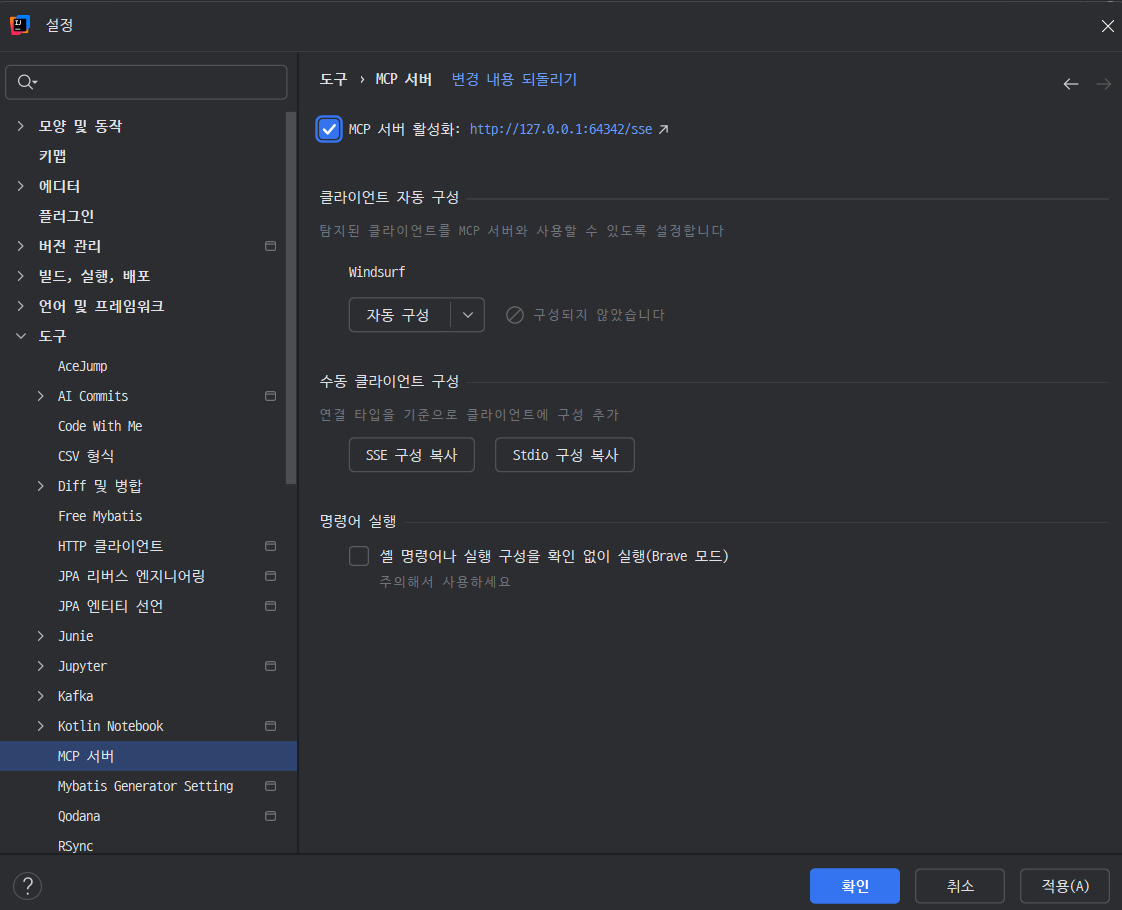The height and width of the screenshot is (910, 1122).
Task: Click project-level icon next to JPA 엔티티 선언
Action: click(270, 607)
